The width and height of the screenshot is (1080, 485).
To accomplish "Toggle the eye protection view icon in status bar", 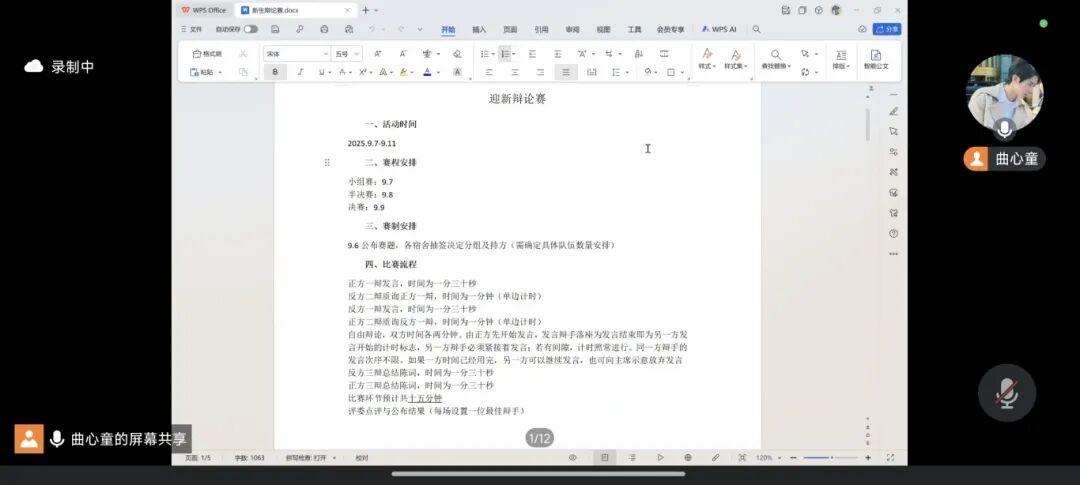I will coord(573,457).
